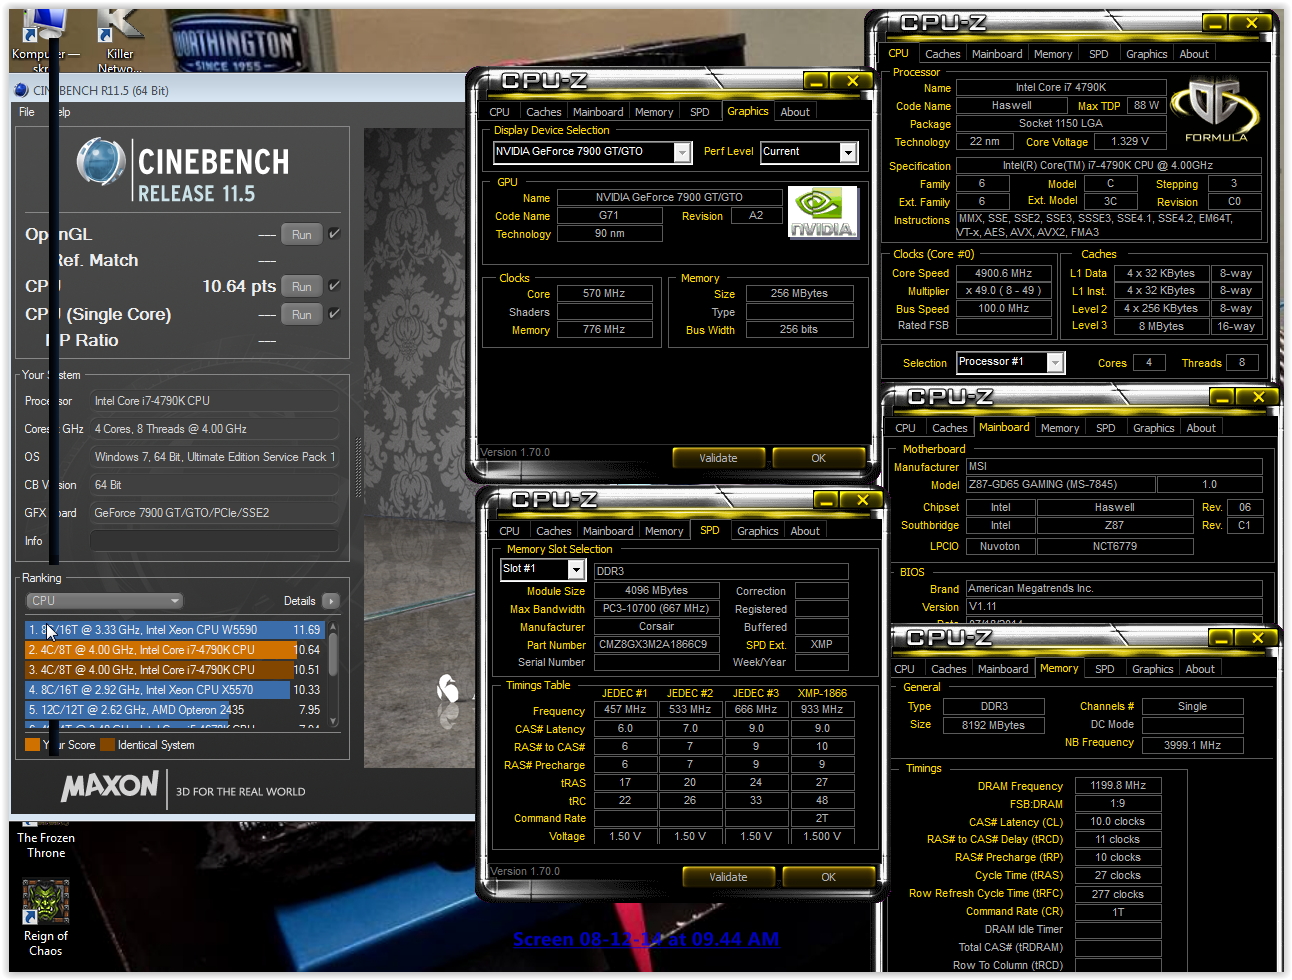Image resolution: width=1292 pixels, height=980 pixels.
Task: Open the Killer Network desktop shortcut
Action: coord(120,38)
